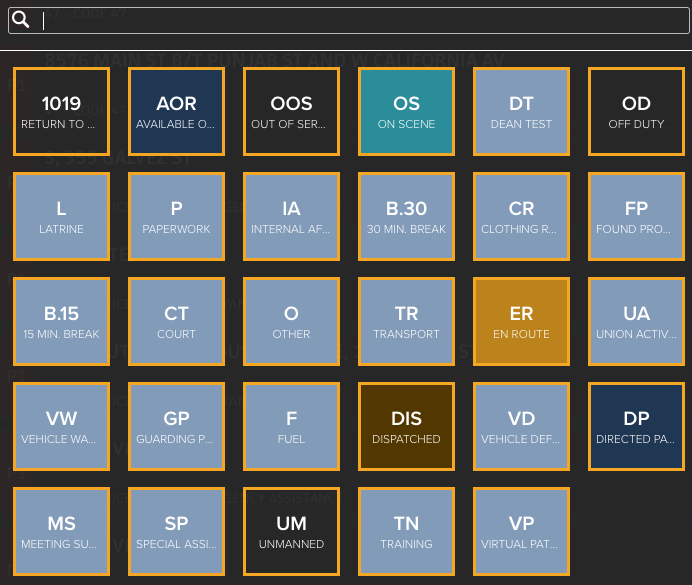Set status to ER En Route
Image resolution: width=692 pixels, height=585 pixels.
click(x=521, y=322)
